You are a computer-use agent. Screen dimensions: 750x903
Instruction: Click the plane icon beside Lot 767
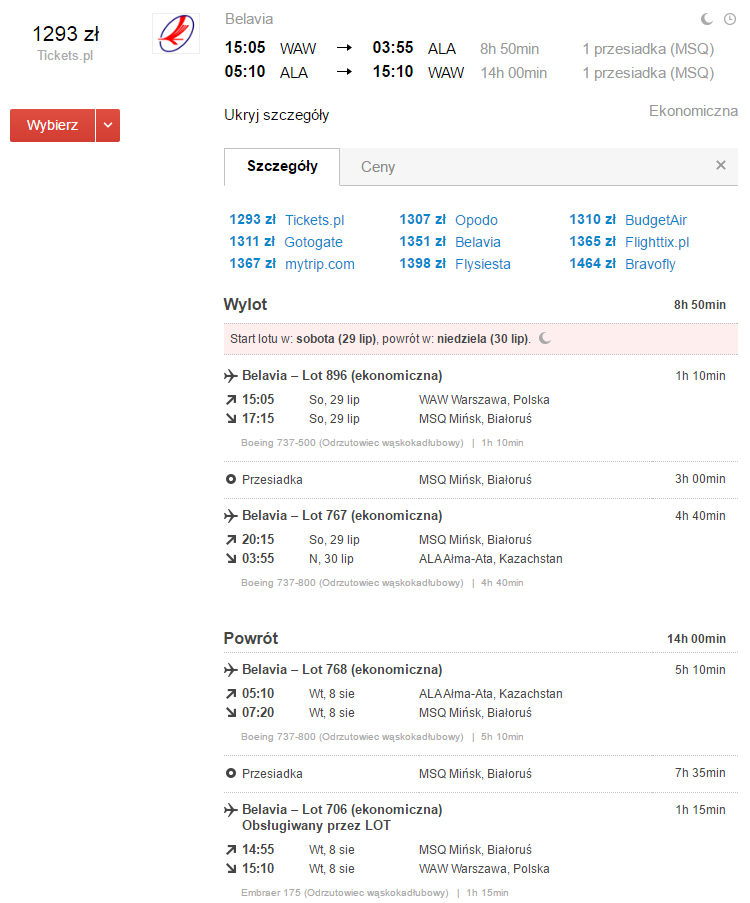pyautogui.click(x=230, y=516)
